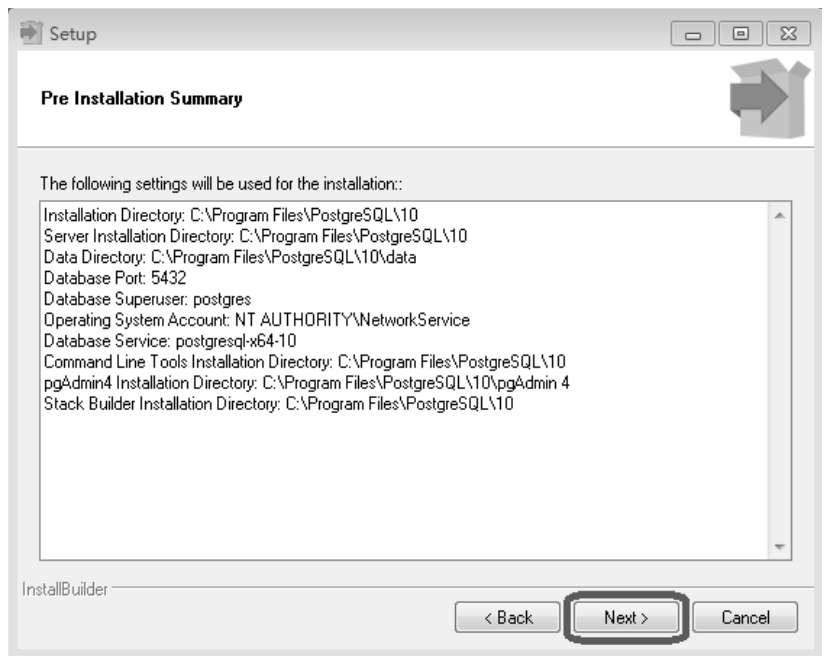Select the Database Superuser: postgres line
This screenshot has width=825, height=659.
pyautogui.click(x=147, y=299)
